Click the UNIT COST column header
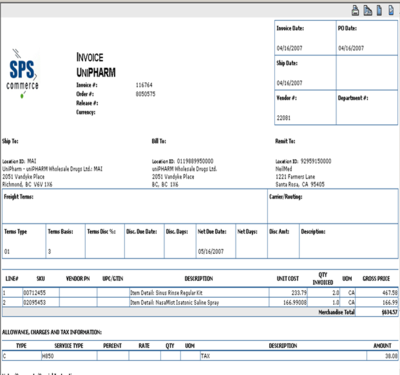 coord(288,278)
